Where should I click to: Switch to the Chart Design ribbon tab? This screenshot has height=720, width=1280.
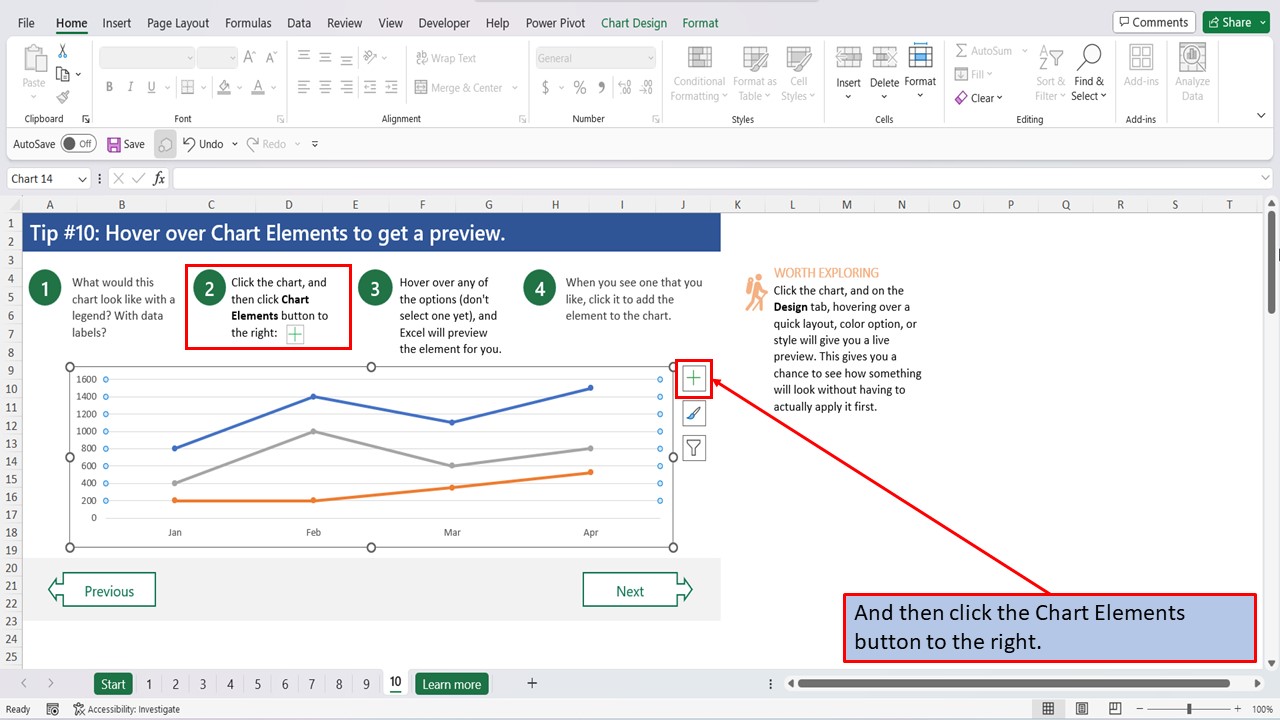(x=633, y=22)
